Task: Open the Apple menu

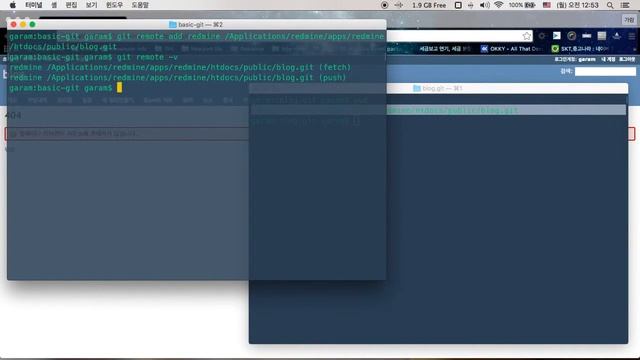Action: (x=12, y=5)
